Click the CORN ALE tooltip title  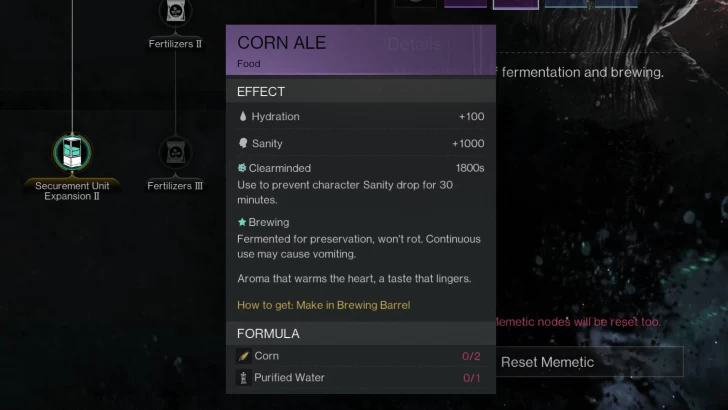click(281, 43)
